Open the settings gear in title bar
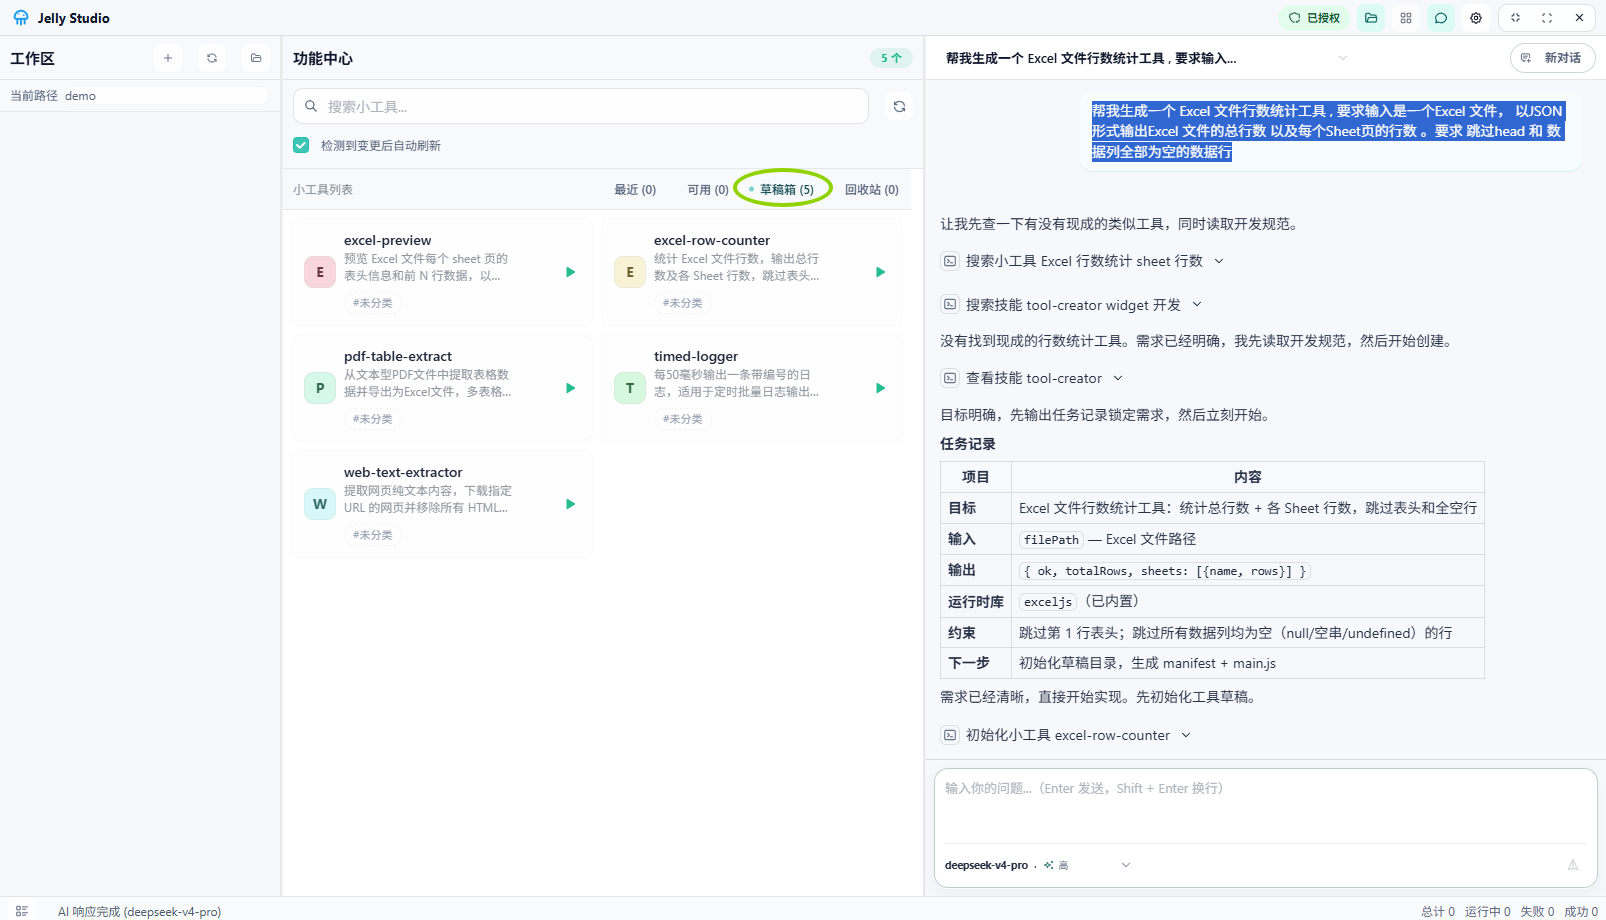1606x920 pixels. click(x=1476, y=18)
